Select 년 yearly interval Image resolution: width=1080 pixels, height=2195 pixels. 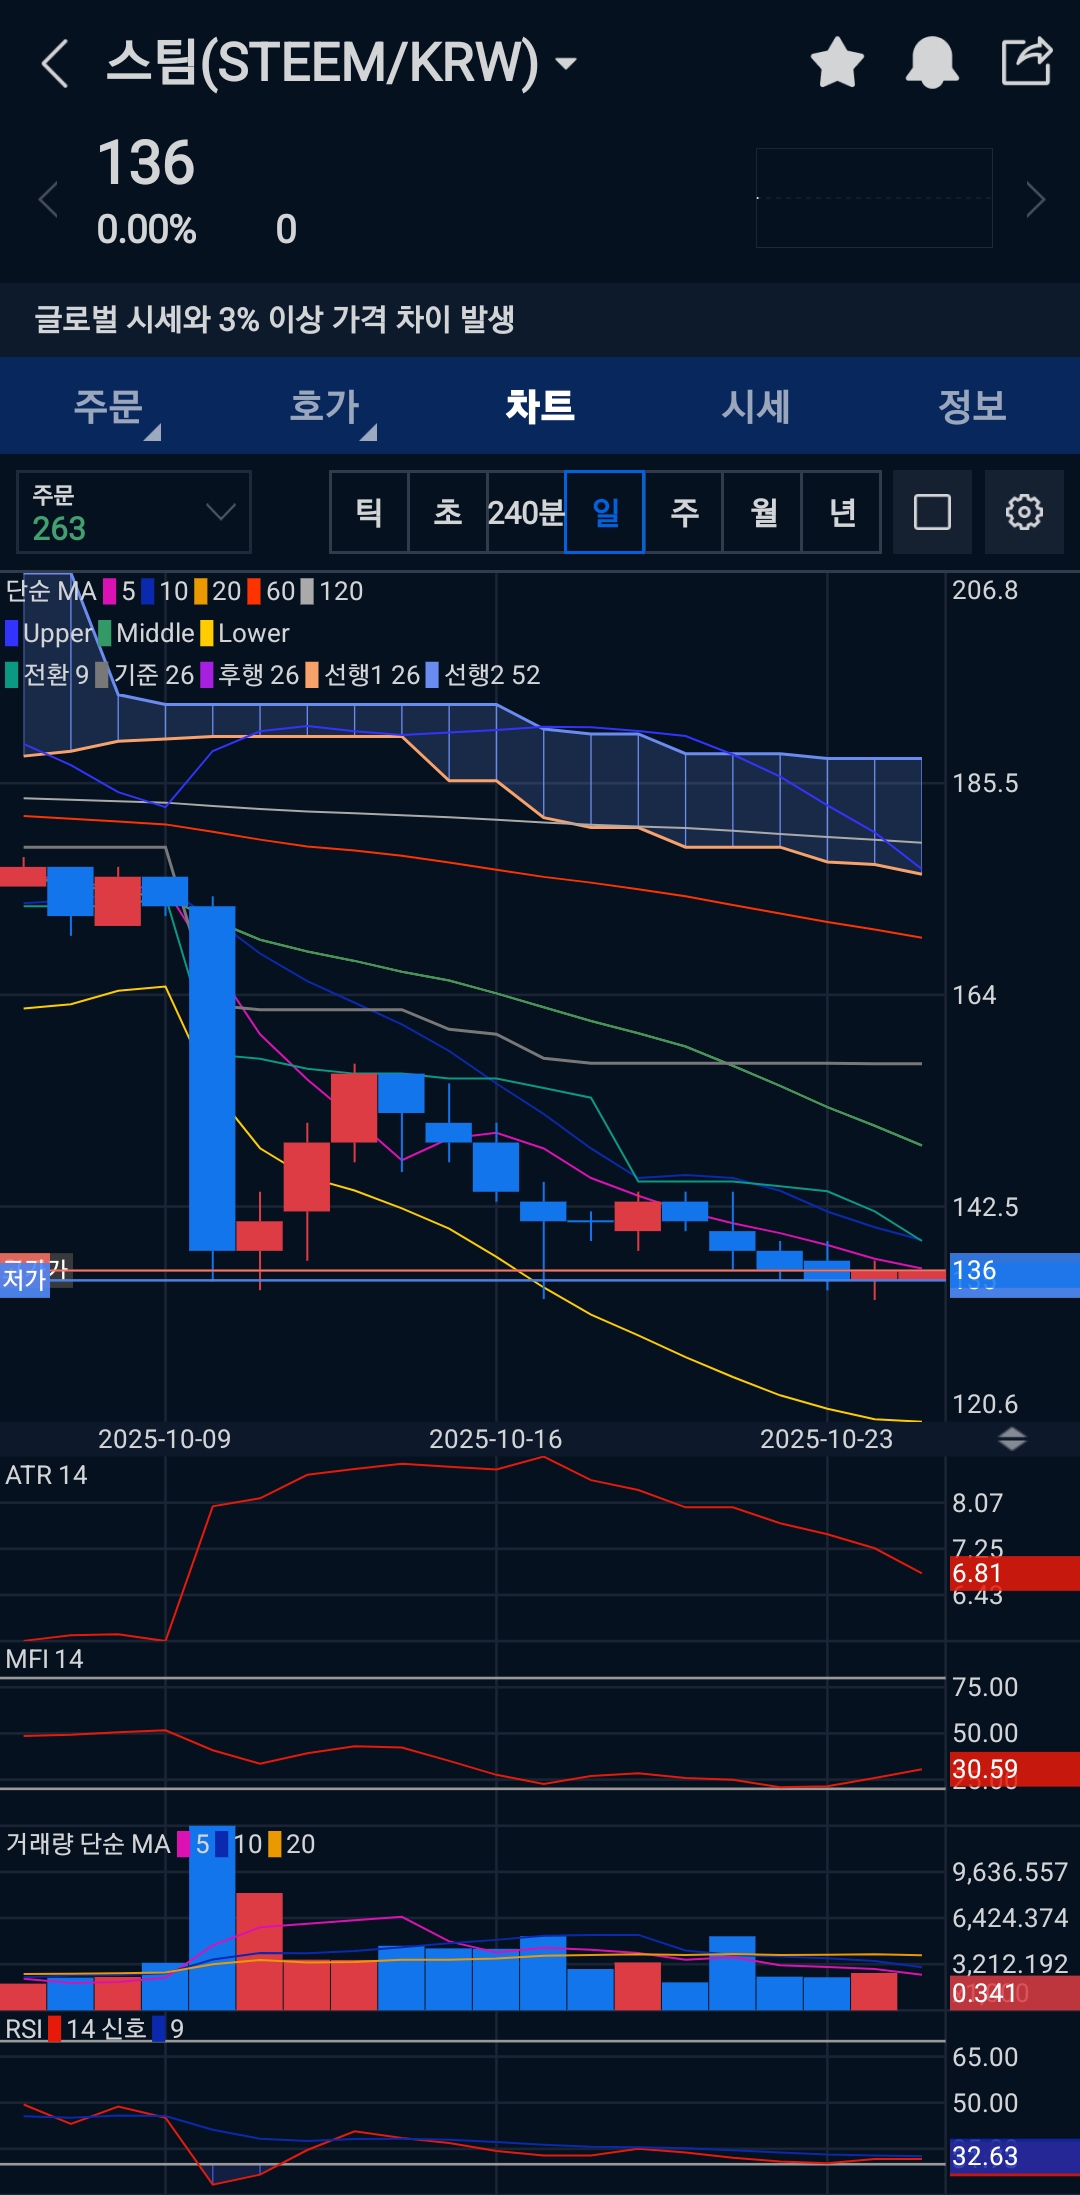tap(842, 512)
